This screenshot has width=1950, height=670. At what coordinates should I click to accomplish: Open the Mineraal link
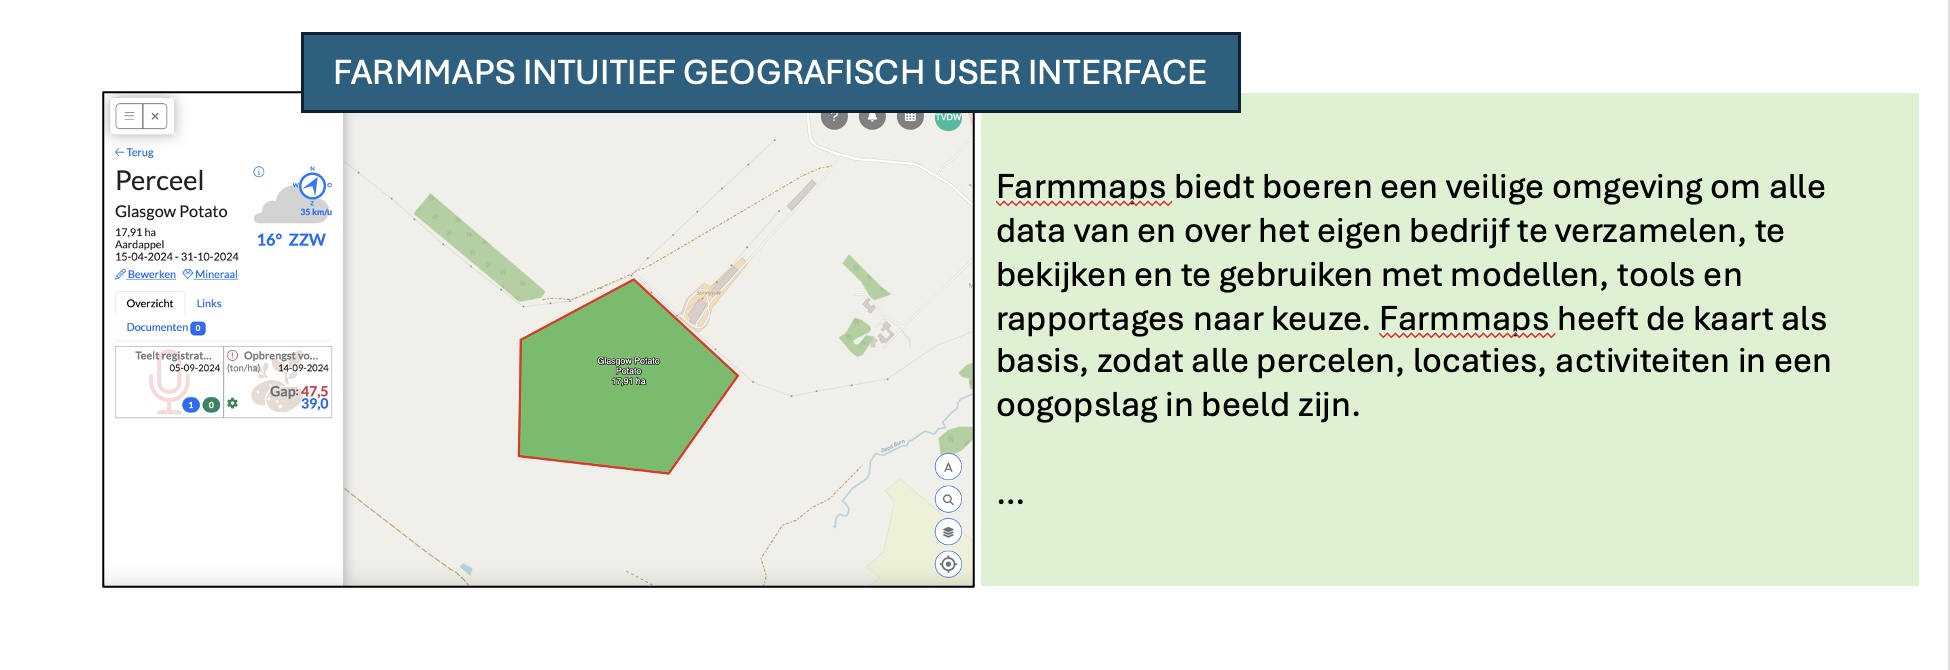[x=210, y=274]
